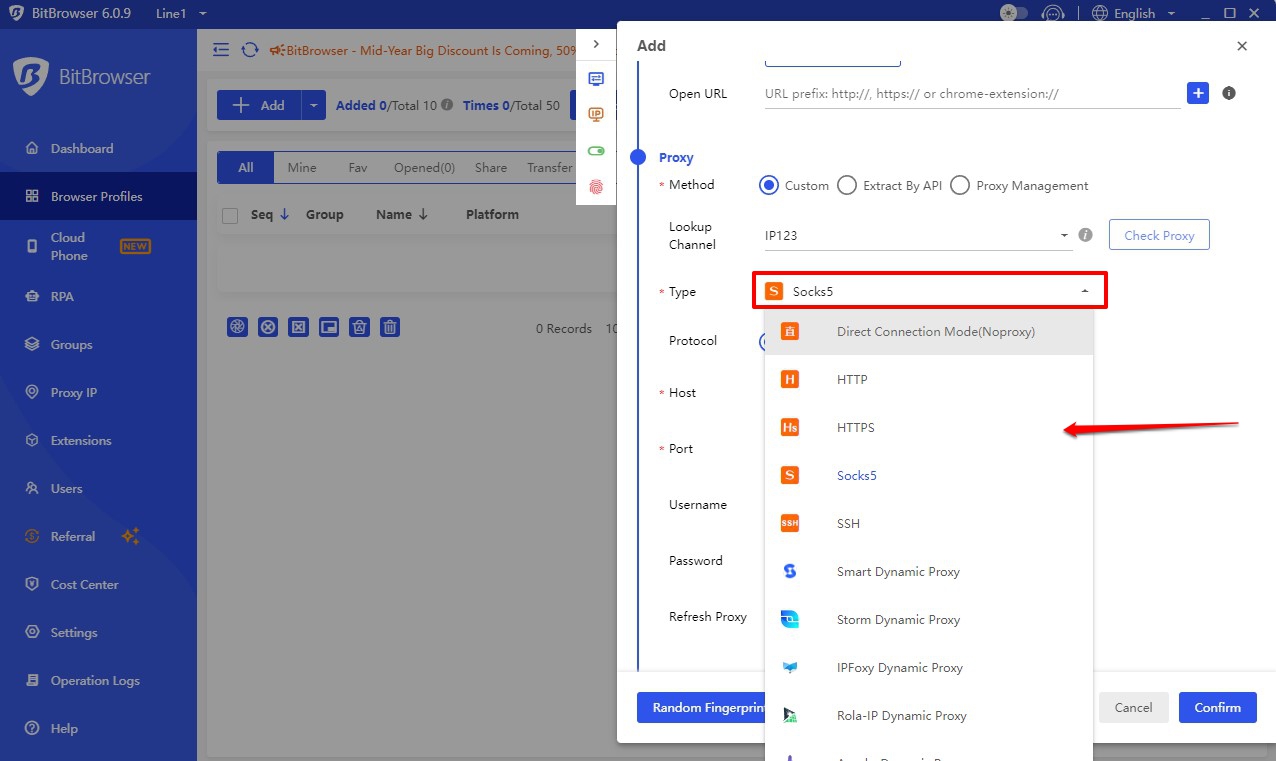This screenshot has height=761, width=1276.
Task: Open the English language dropdown
Action: click(1132, 13)
